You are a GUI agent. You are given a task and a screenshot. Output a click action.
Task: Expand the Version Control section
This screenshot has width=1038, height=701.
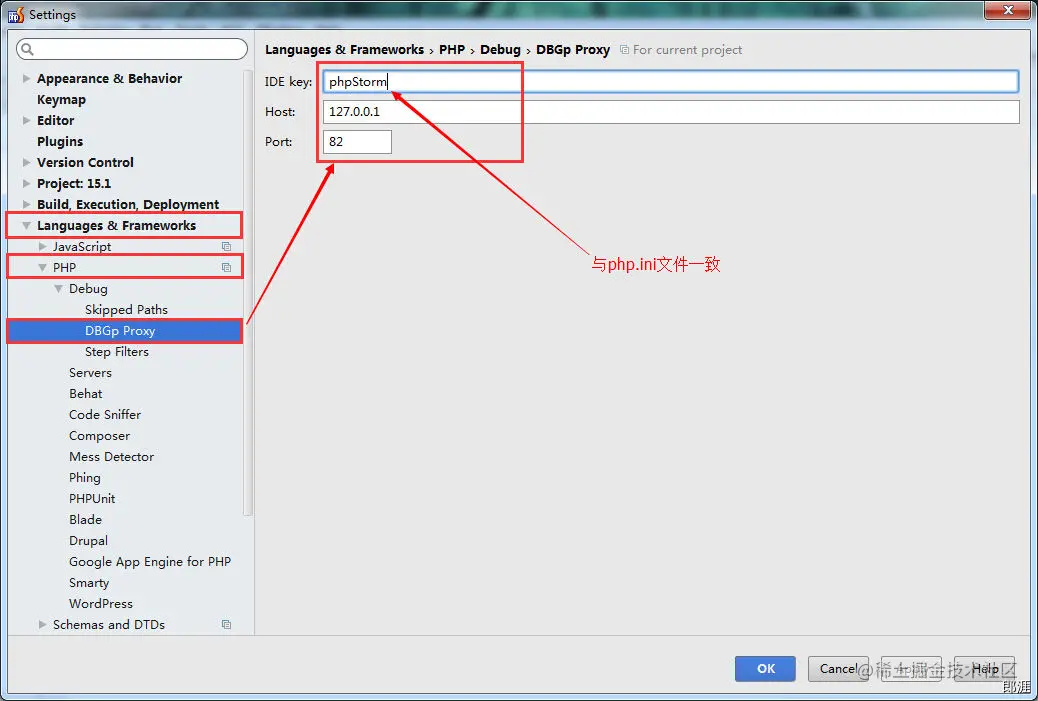26,162
